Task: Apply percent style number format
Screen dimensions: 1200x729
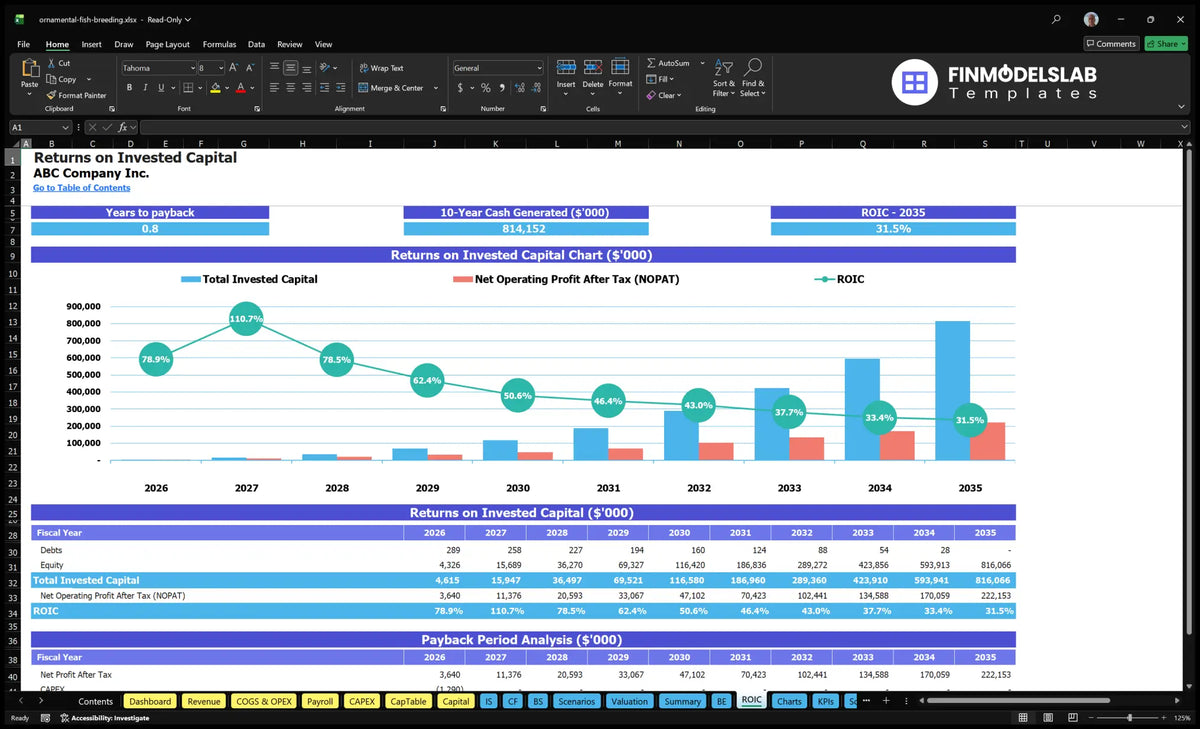Action: tap(486, 88)
